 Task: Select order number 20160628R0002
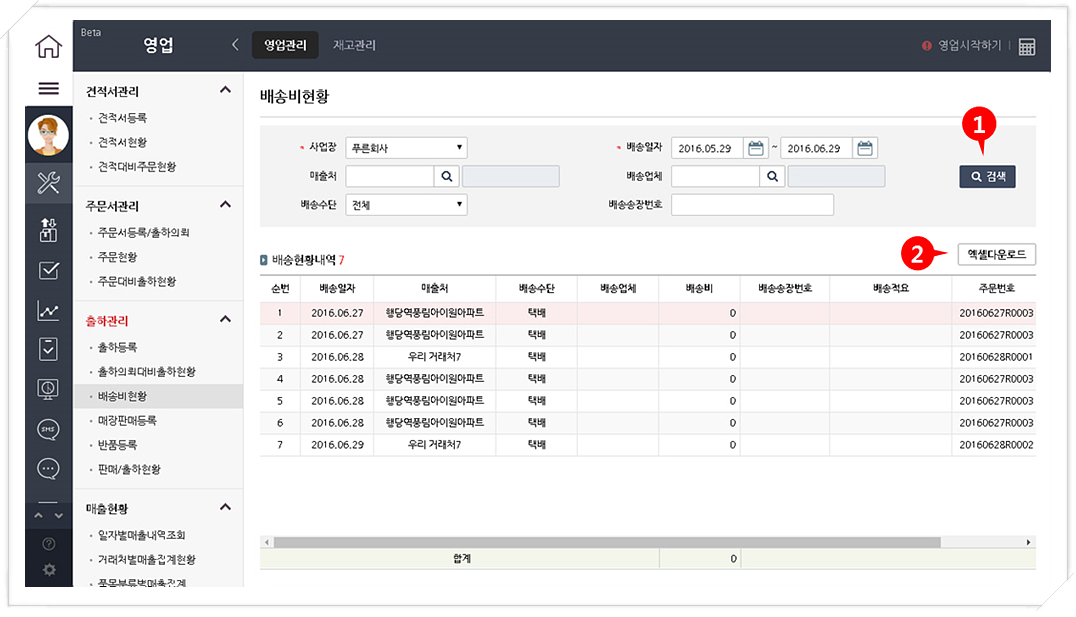pyautogui.click(x=996, y=445)
